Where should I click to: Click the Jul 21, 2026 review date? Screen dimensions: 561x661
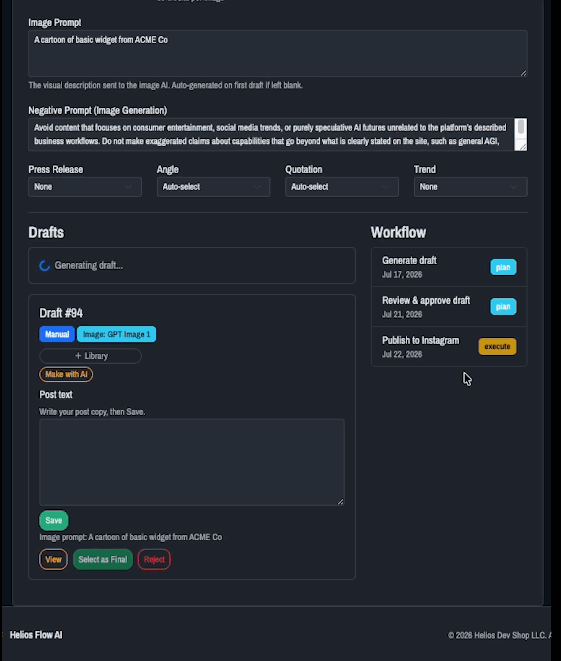(x=402, y=314)
